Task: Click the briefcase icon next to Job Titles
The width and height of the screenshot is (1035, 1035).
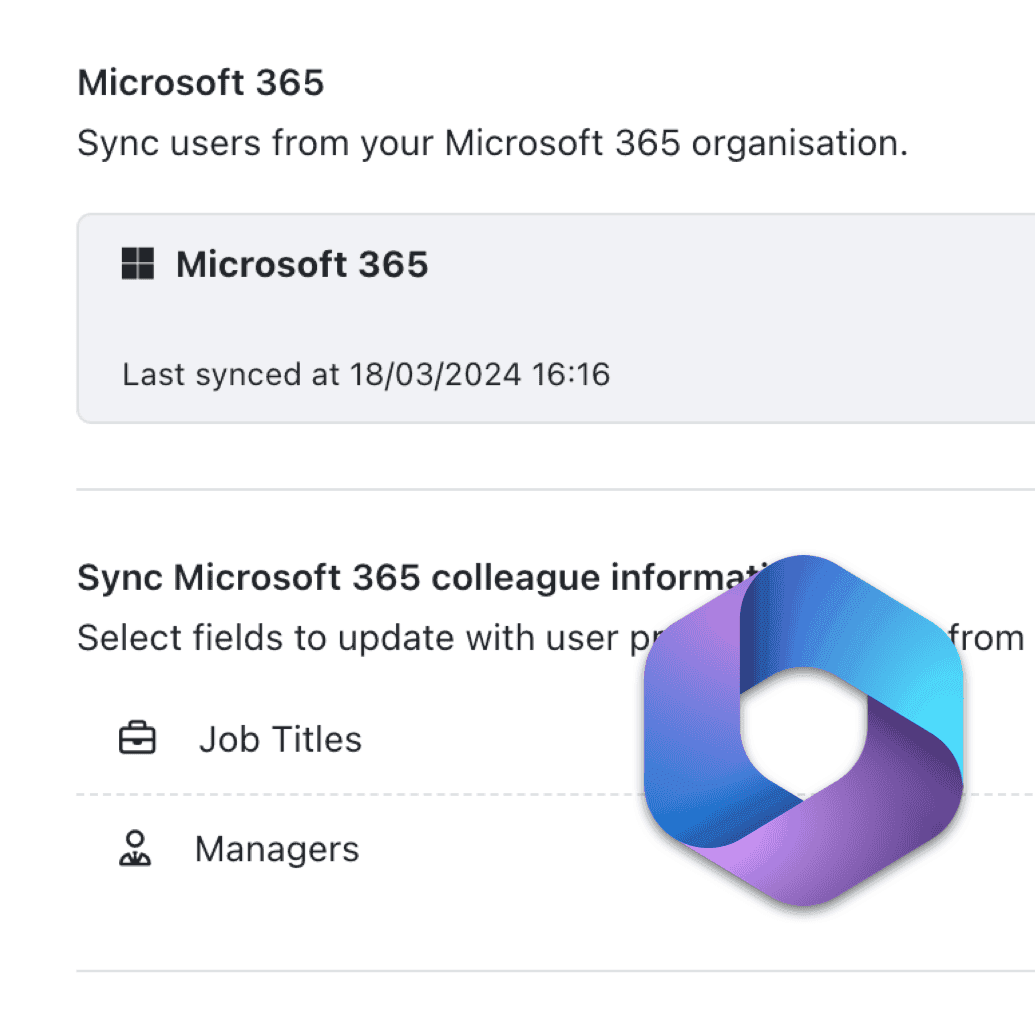Action: tap(137, 738)
